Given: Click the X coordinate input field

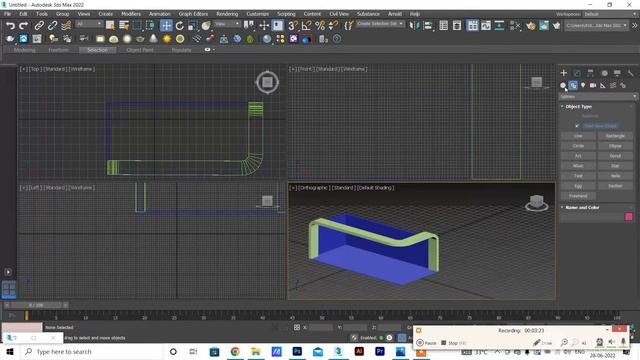Looking at the screenshot, I should [321, 327].
